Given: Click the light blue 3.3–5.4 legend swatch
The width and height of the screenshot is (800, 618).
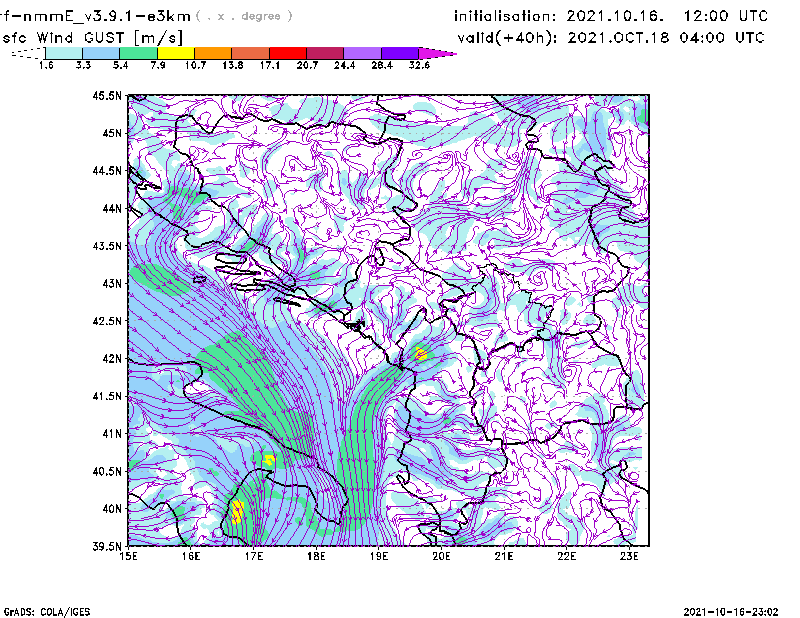Looking at the screenshot, I should tap(101, 53).
